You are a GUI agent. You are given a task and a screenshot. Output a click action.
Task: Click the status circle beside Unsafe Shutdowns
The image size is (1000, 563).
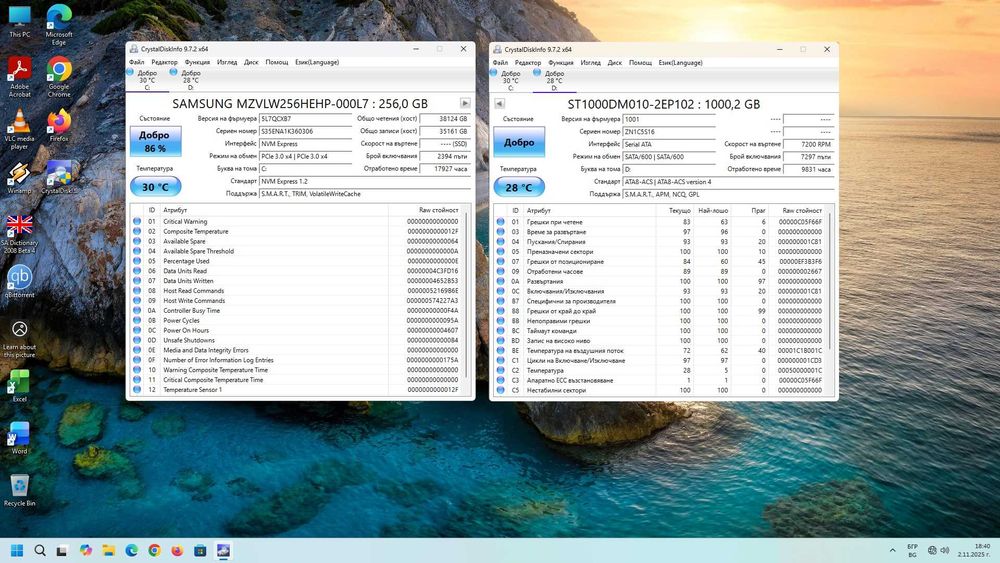[137, 340]
